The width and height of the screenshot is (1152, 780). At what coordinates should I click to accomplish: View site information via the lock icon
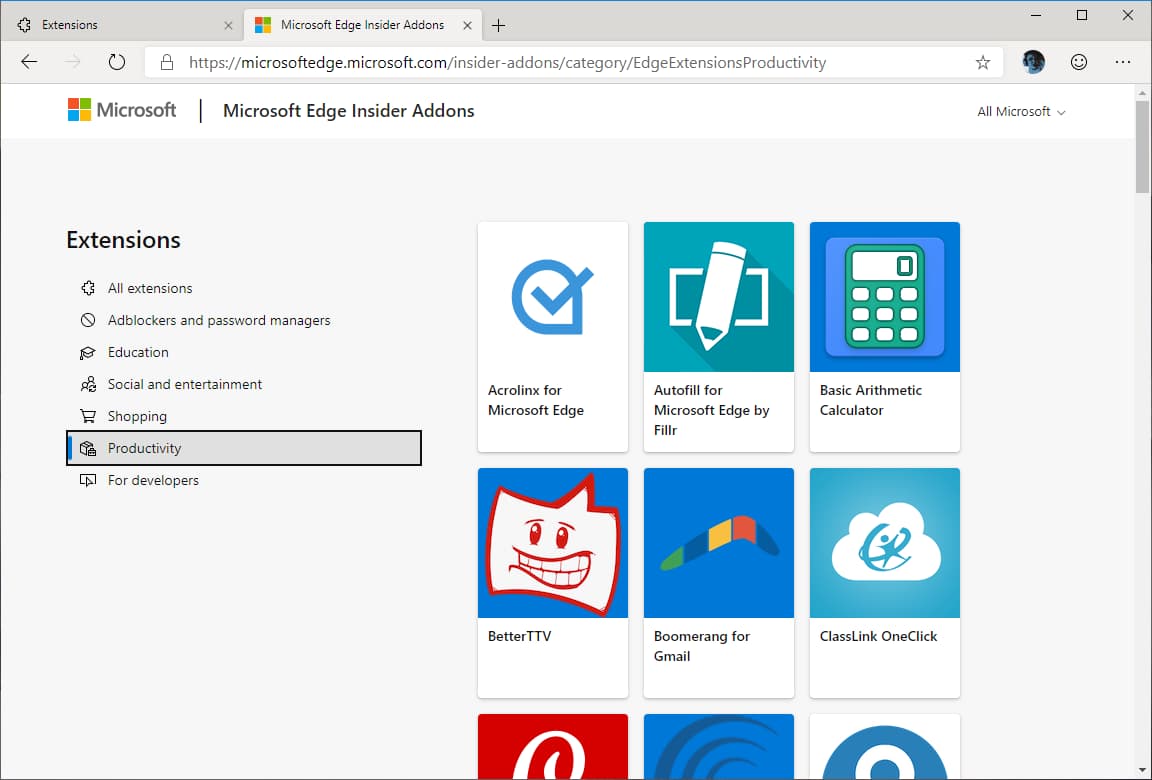[x=167, y=62]
